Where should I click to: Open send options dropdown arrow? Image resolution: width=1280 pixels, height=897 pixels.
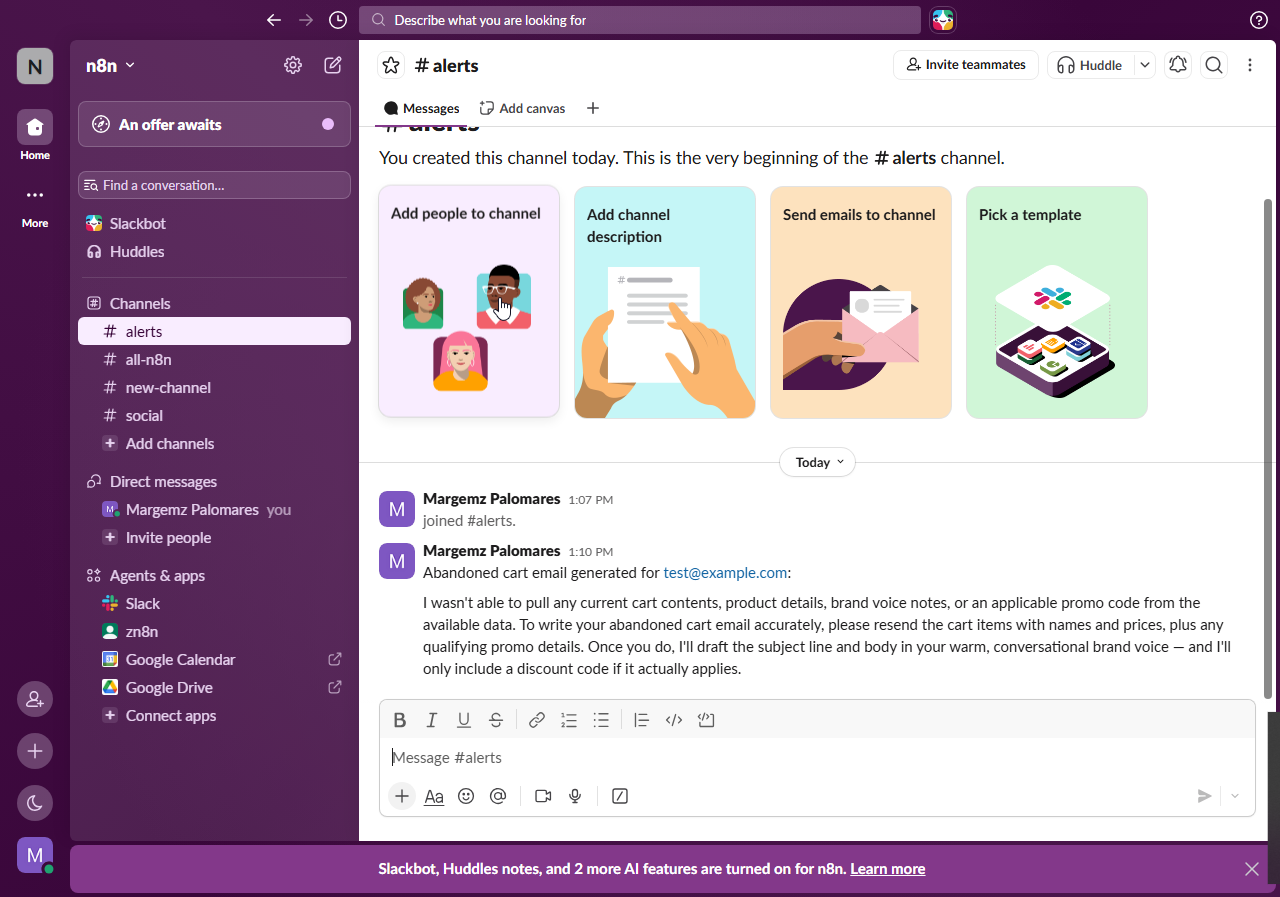pos(1235,796)
